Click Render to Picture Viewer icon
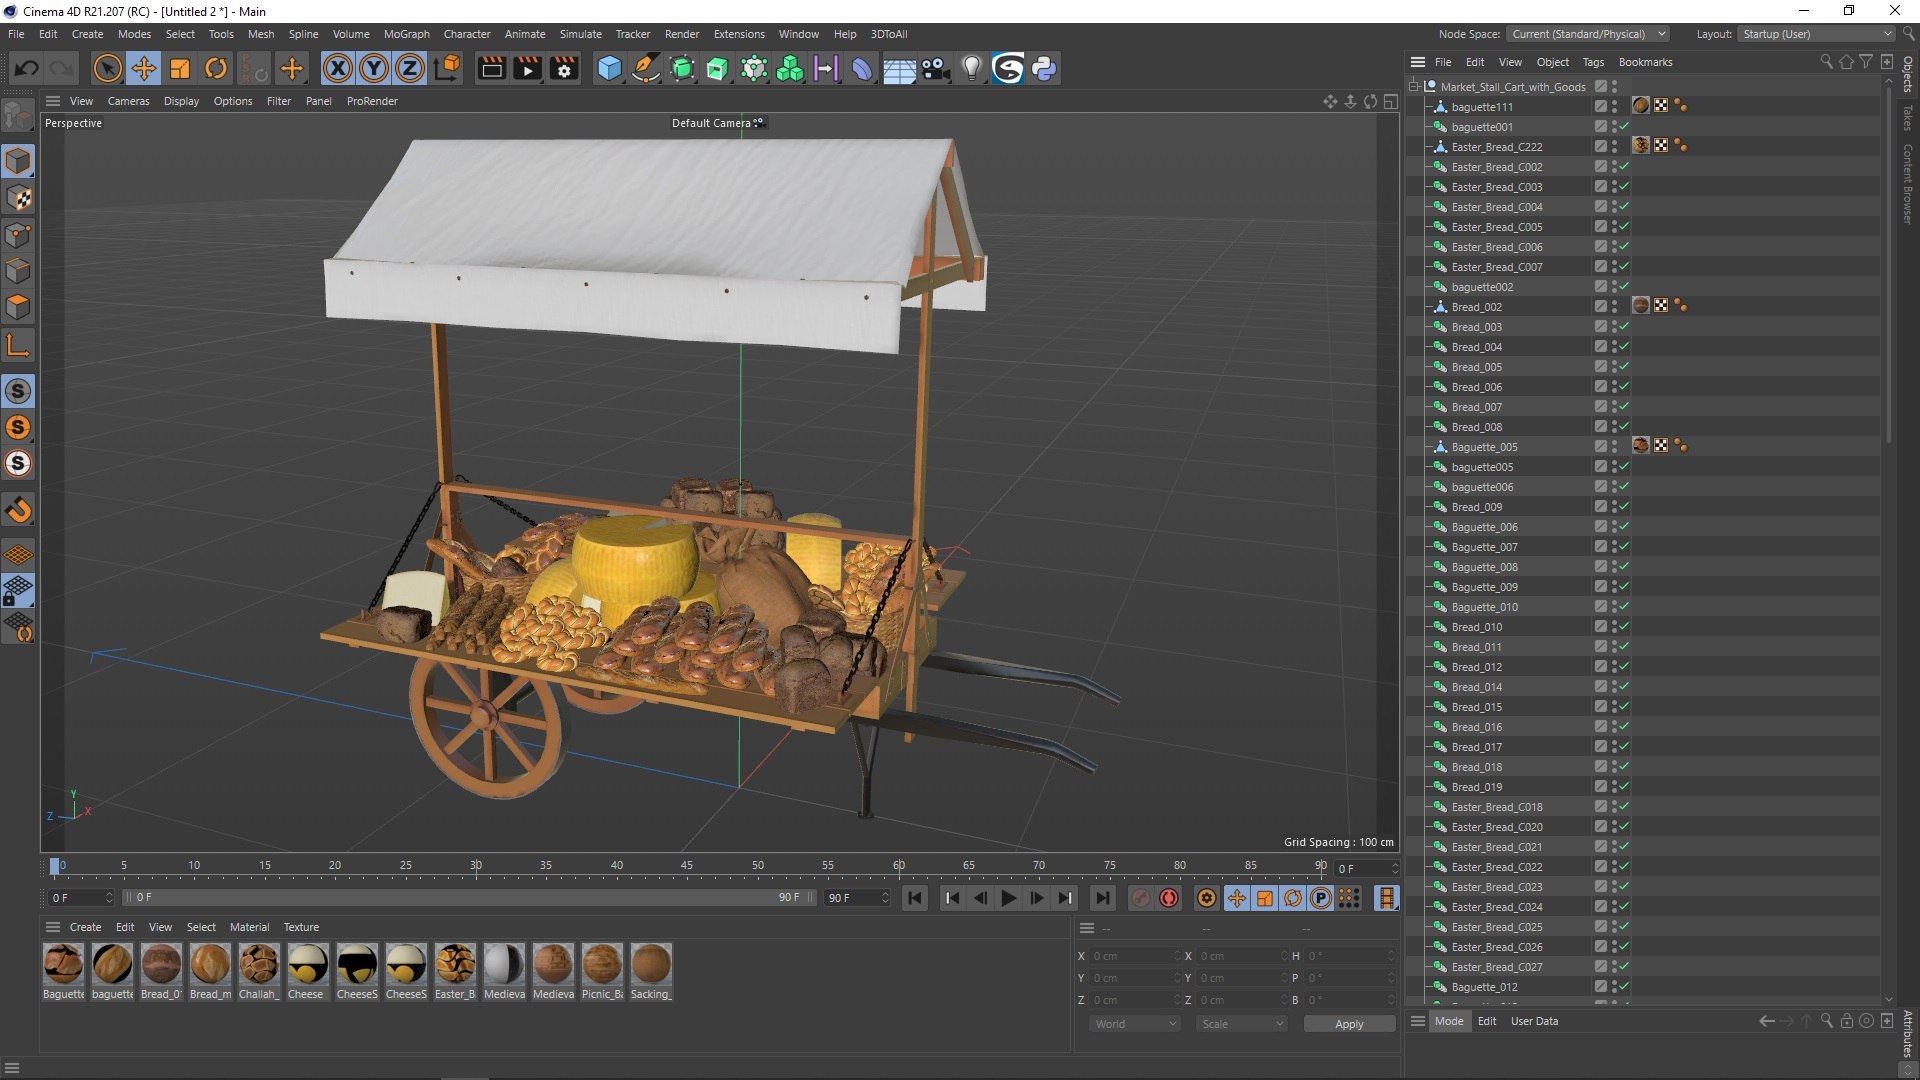 pos(528,68)
